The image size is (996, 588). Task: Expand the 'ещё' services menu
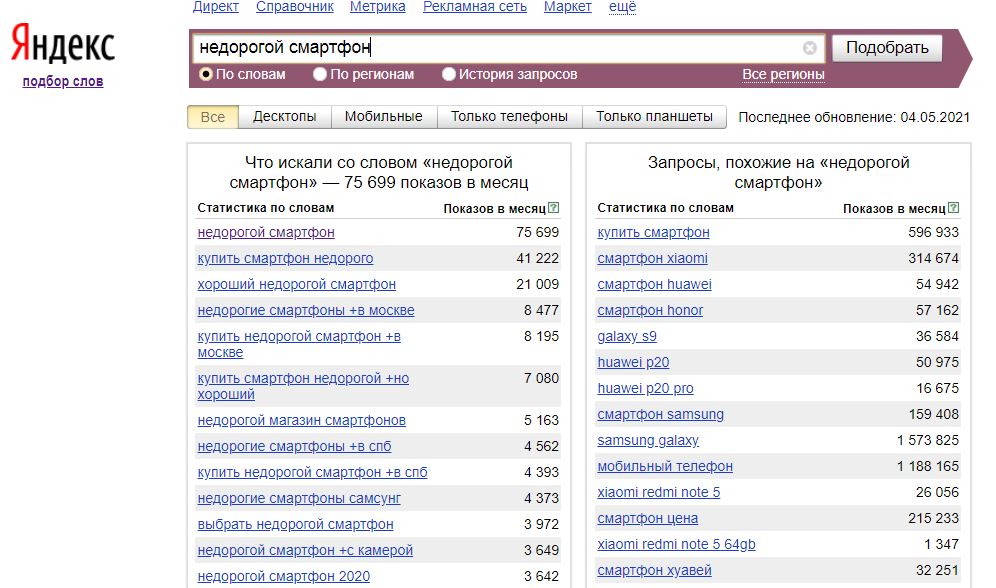pos(622,7)
